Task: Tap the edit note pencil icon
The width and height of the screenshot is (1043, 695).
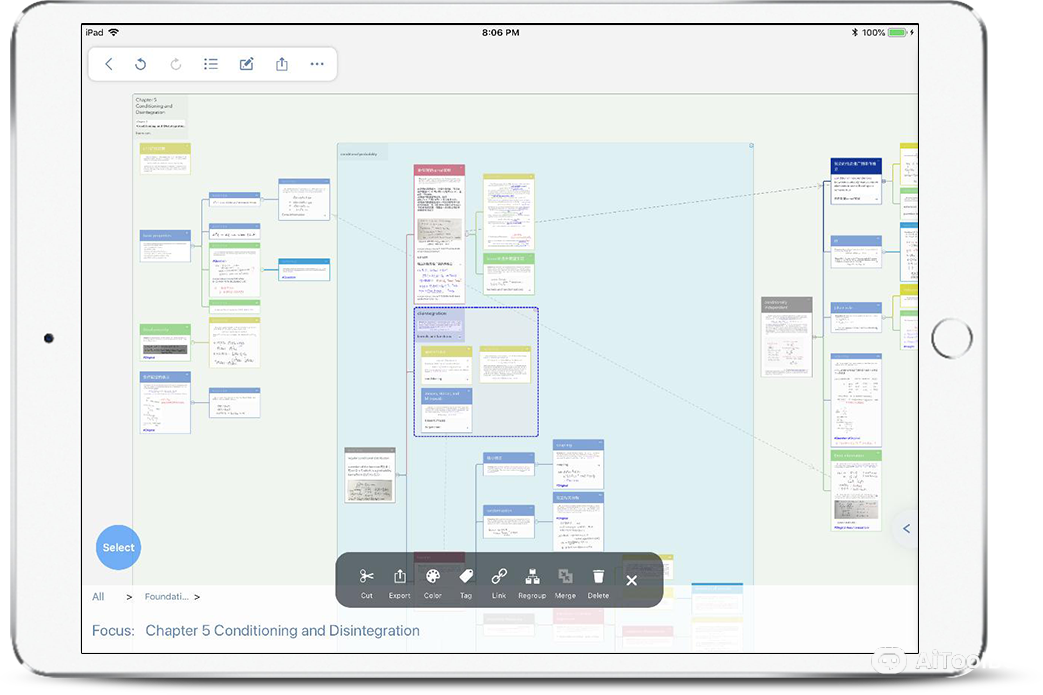Action: [x=246, y=64]
